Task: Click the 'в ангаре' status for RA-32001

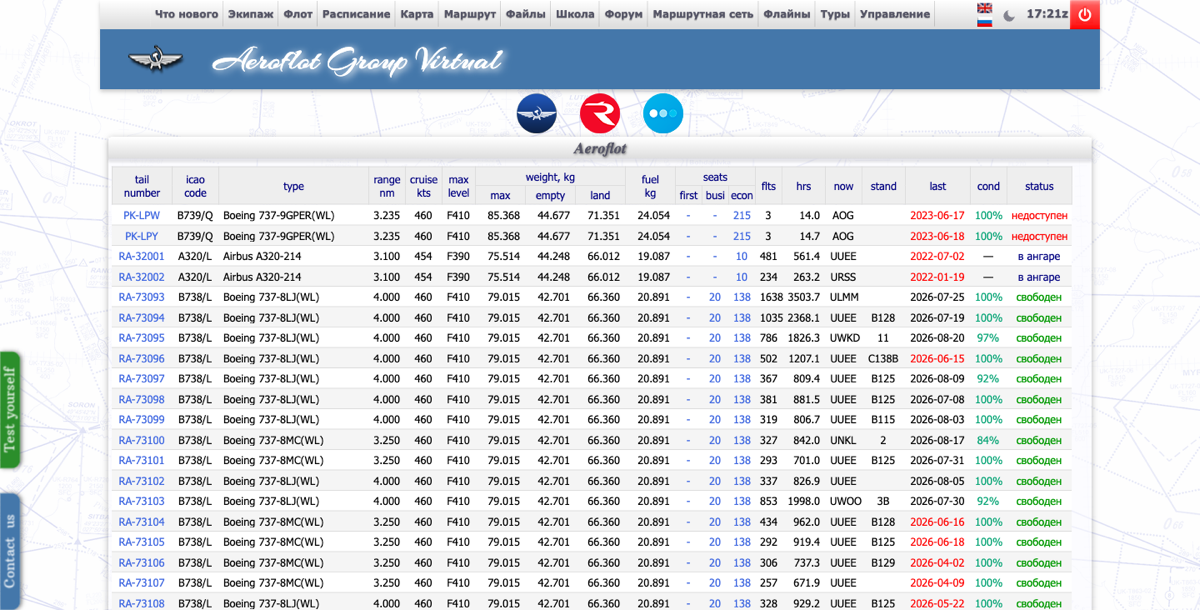Action: point(1039,257)
